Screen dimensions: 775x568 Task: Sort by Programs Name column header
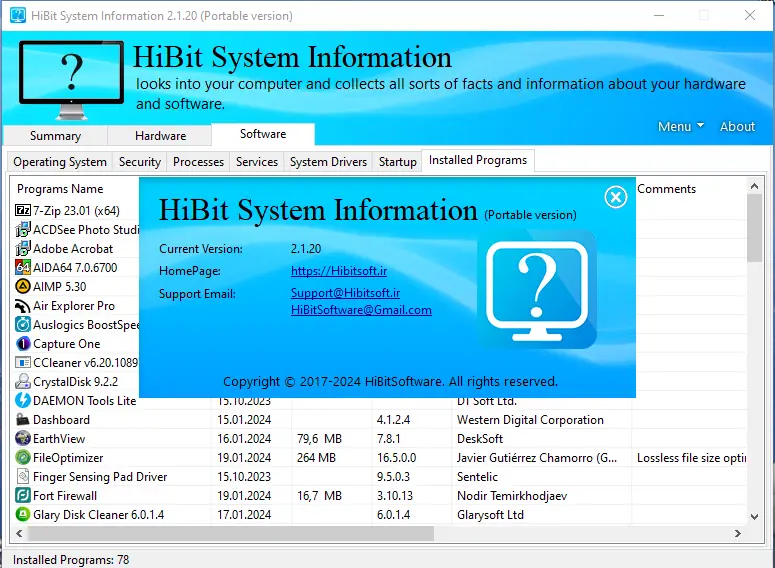pyautogui.click(x=60, y=189)
